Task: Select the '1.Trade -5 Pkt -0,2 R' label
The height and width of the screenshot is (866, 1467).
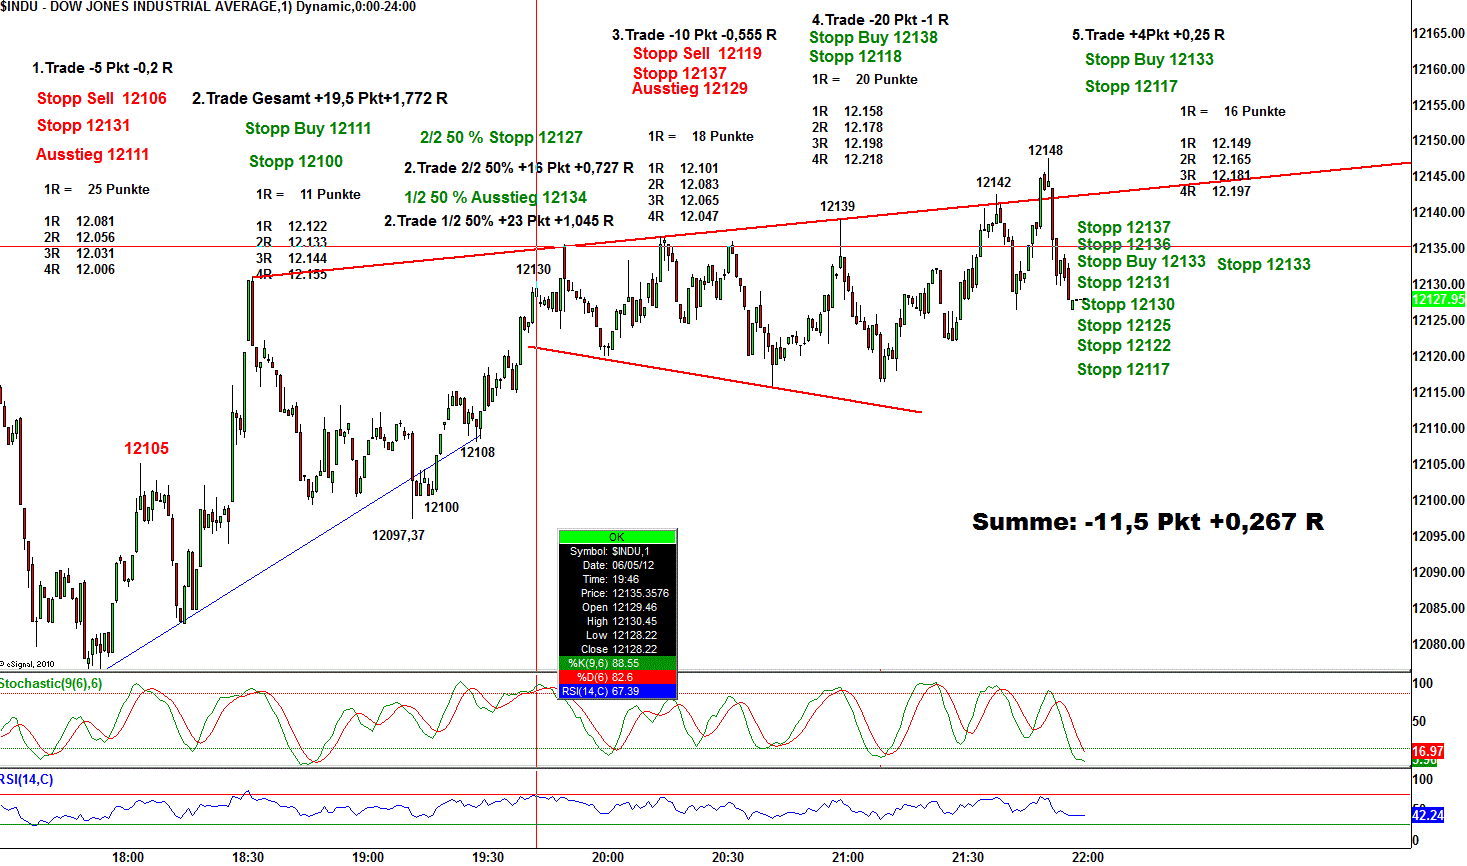Action: [x=102, y=68]
